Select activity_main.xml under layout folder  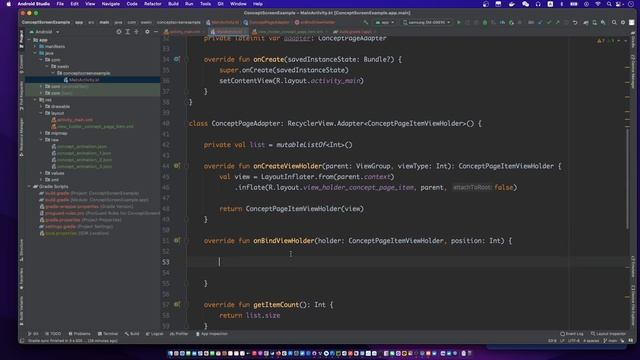74,120
